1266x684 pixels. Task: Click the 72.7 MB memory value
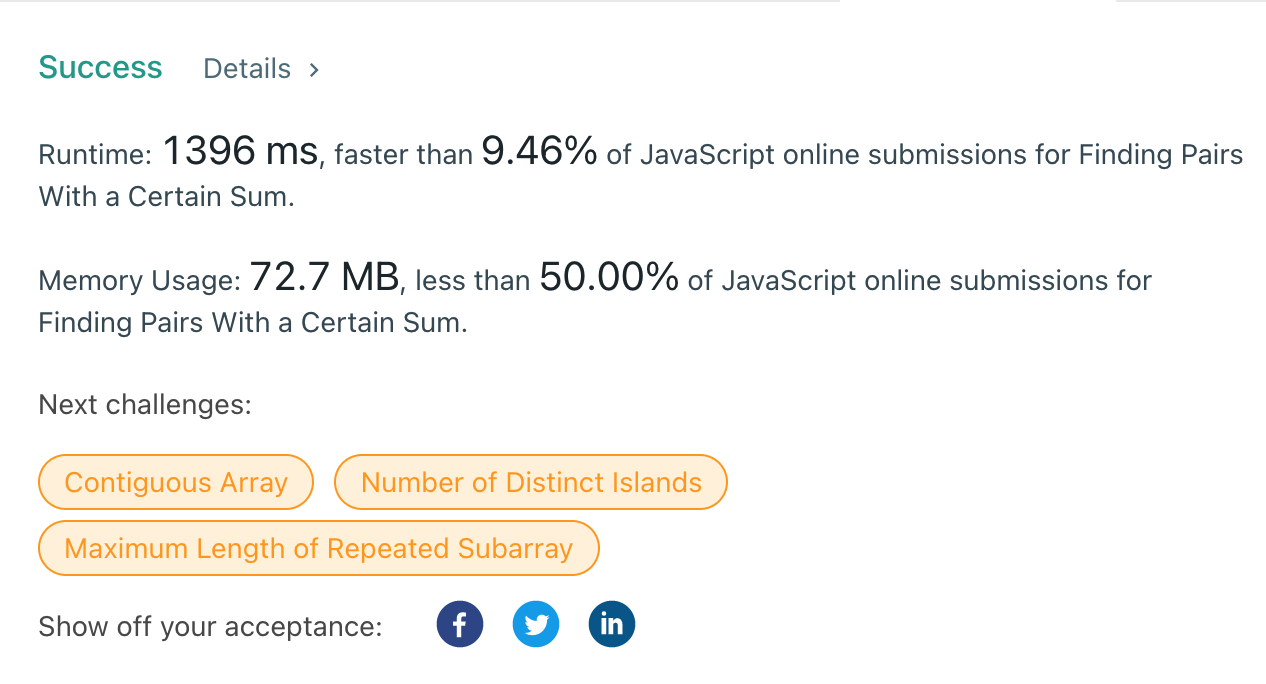324,276
